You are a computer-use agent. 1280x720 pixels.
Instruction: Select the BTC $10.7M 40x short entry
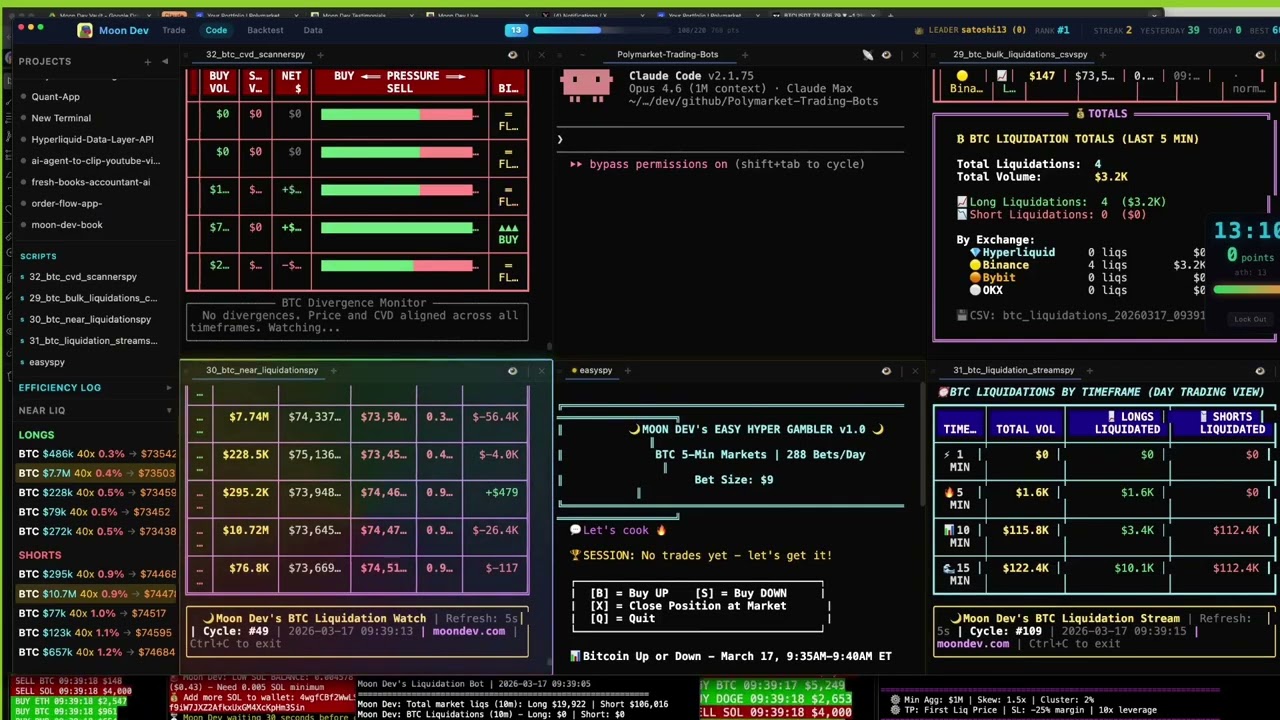pyautogui.click(x=97, y=594)
